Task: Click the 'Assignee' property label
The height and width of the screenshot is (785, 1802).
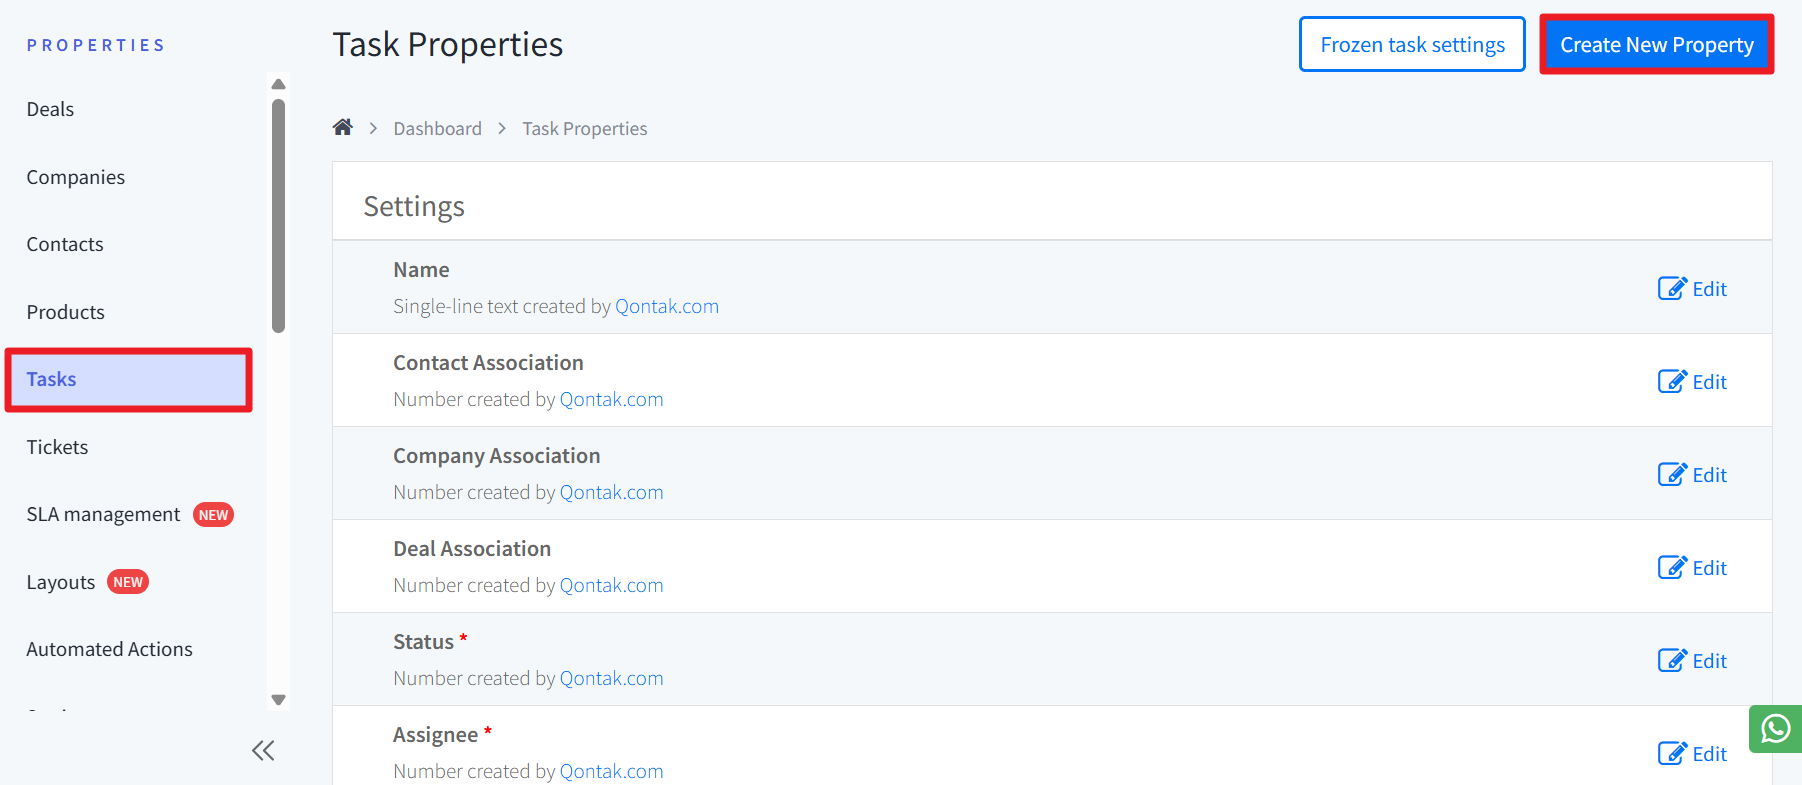Action: 435,736
